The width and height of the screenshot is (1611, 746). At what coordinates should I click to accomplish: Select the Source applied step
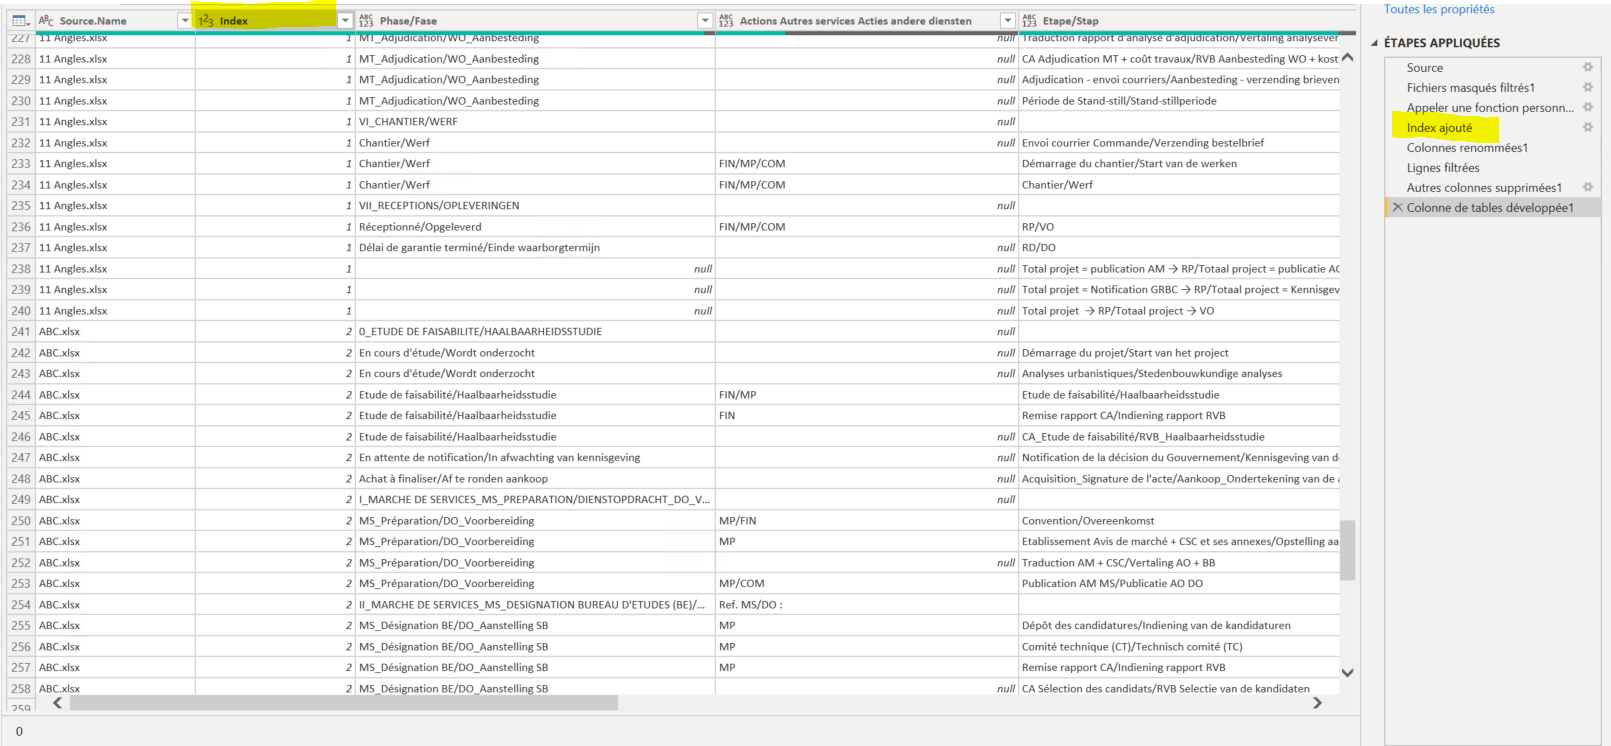[1424, 68]
